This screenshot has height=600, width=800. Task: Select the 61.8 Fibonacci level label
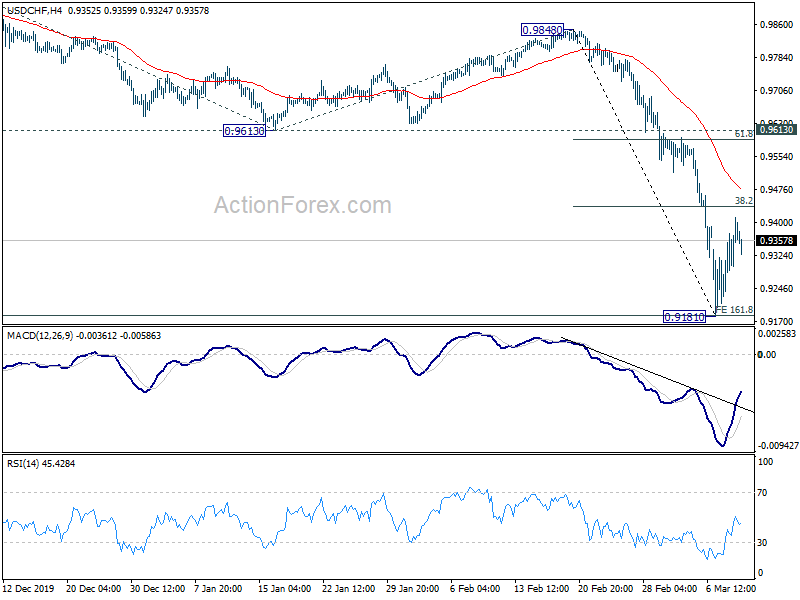[x=743, y=134]
